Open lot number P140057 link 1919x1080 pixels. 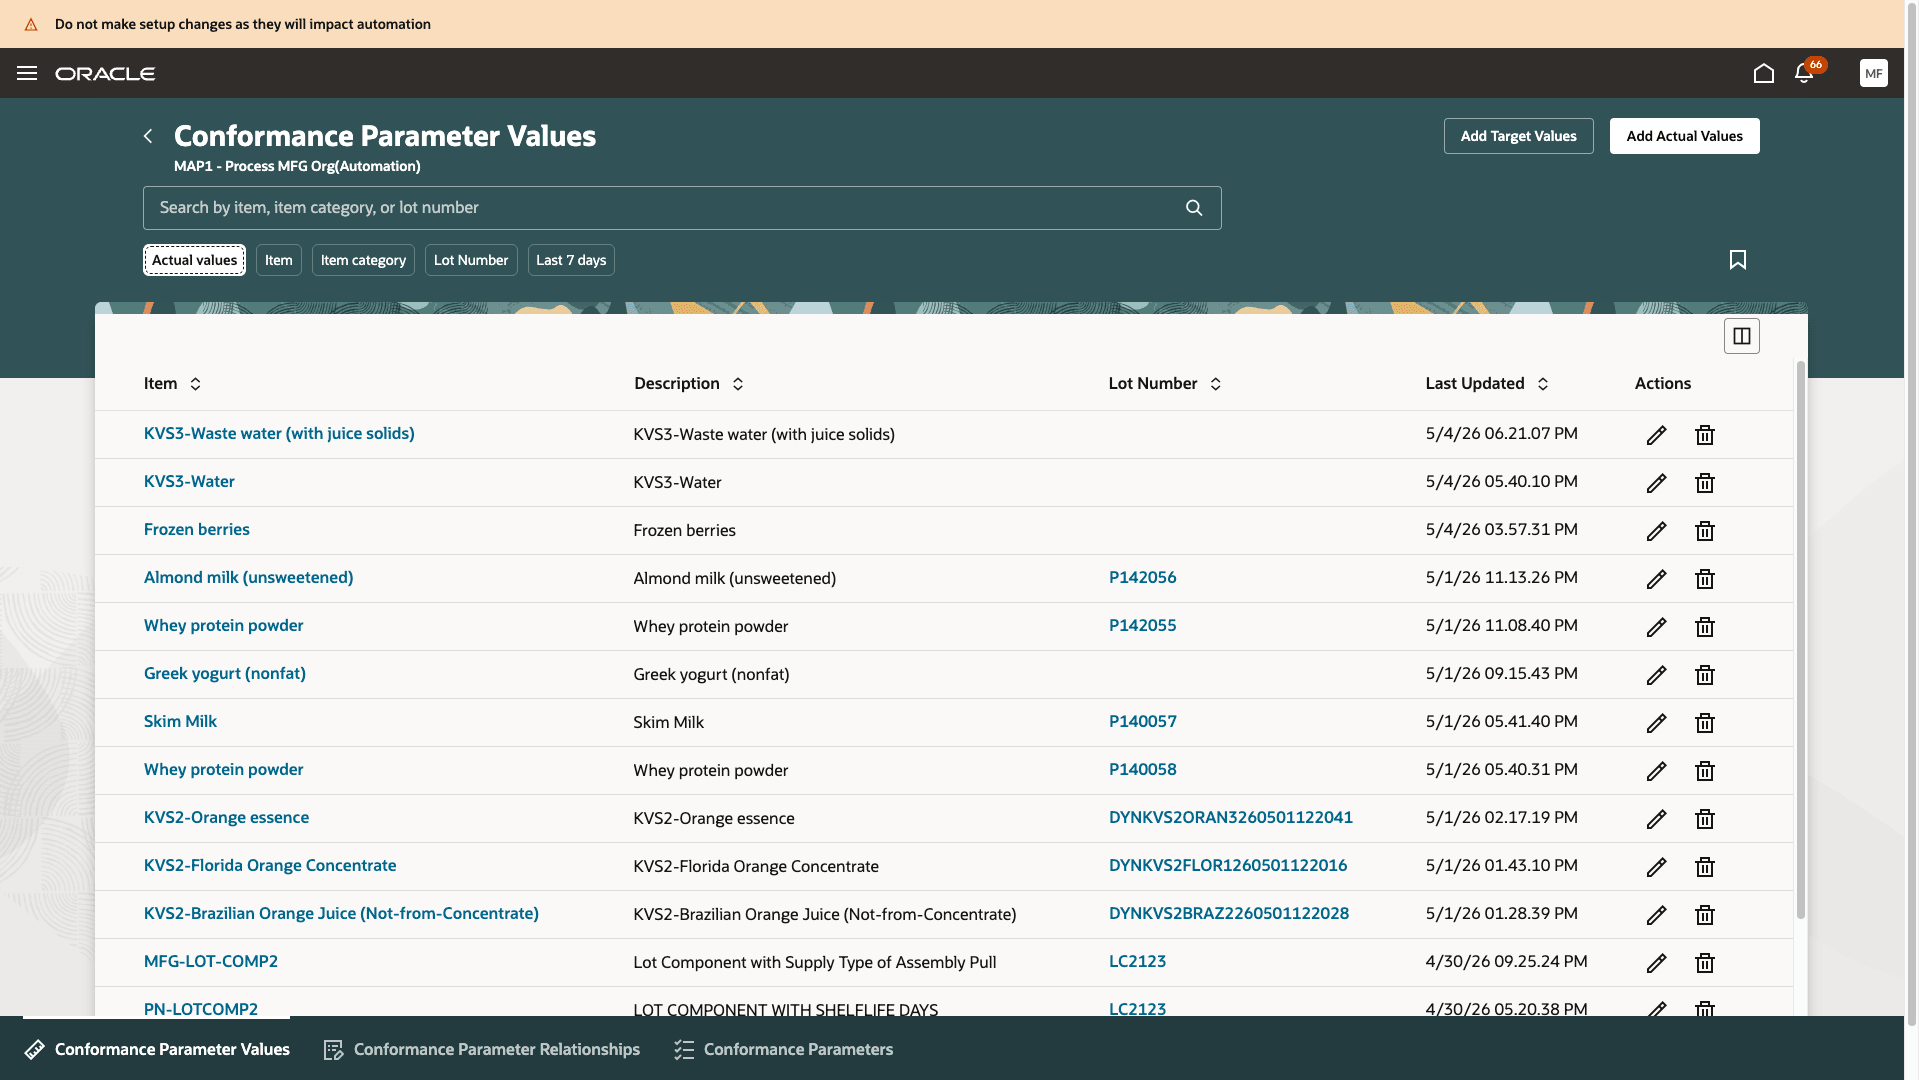point(1142,721)
